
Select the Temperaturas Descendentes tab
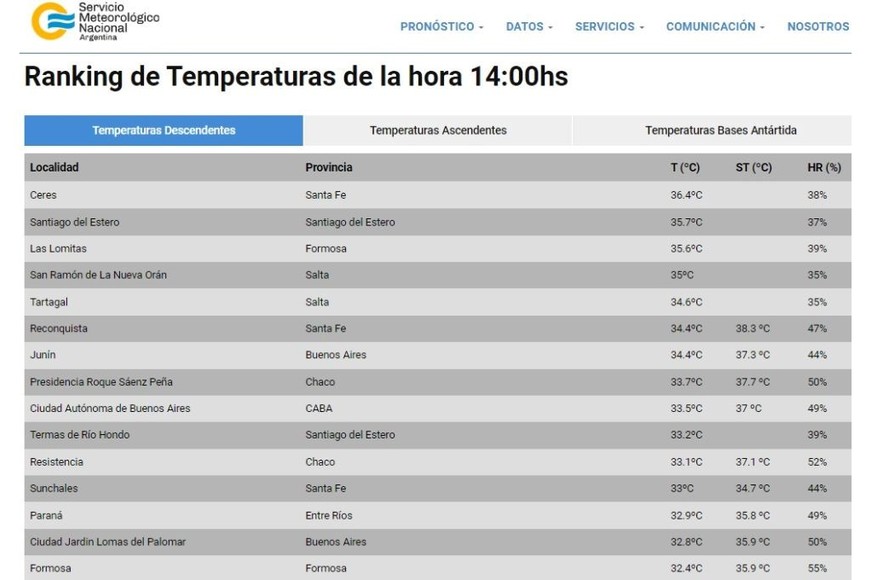coord(164,130)
